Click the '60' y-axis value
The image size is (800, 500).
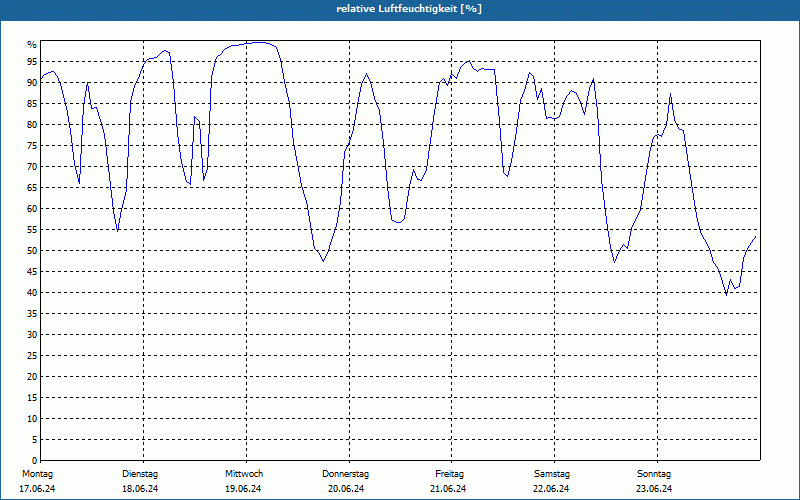(x=32, y=209)
